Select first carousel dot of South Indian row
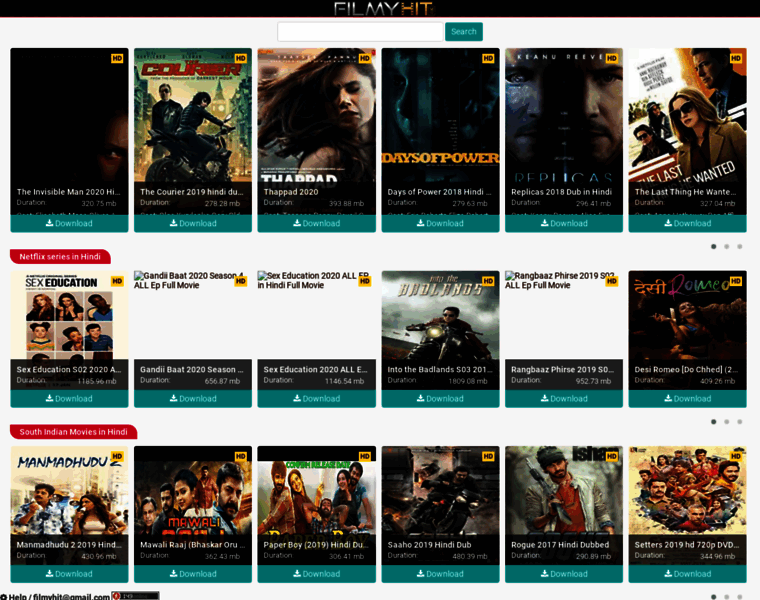 click(713, 597)
